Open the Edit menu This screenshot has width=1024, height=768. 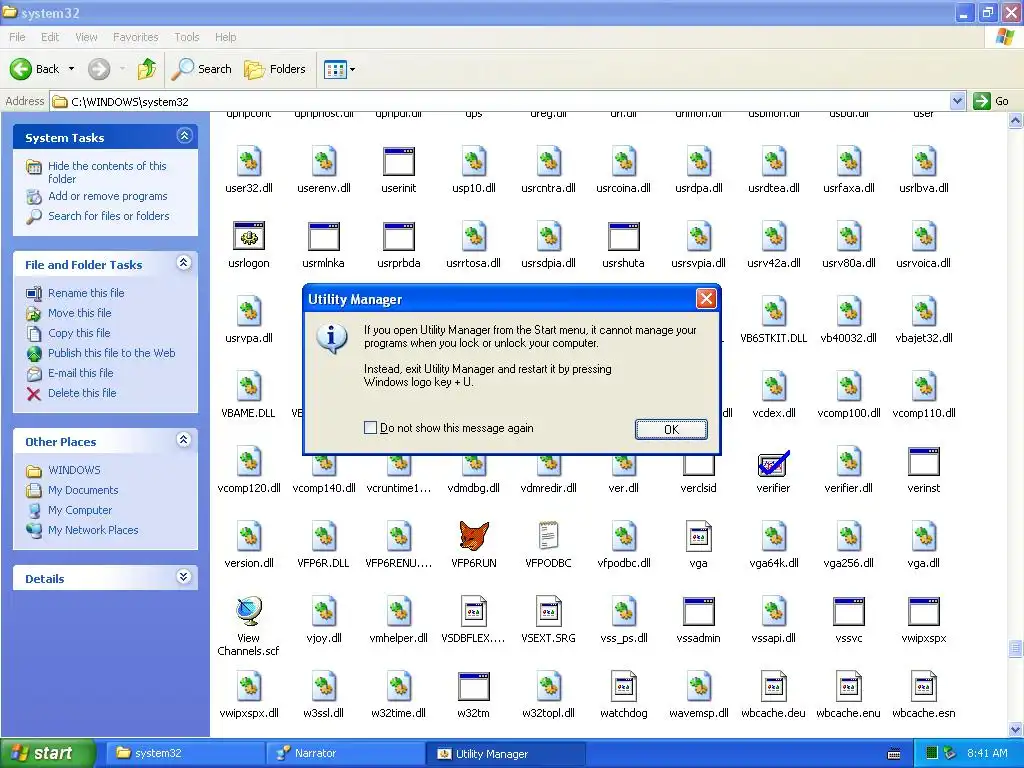50,37
